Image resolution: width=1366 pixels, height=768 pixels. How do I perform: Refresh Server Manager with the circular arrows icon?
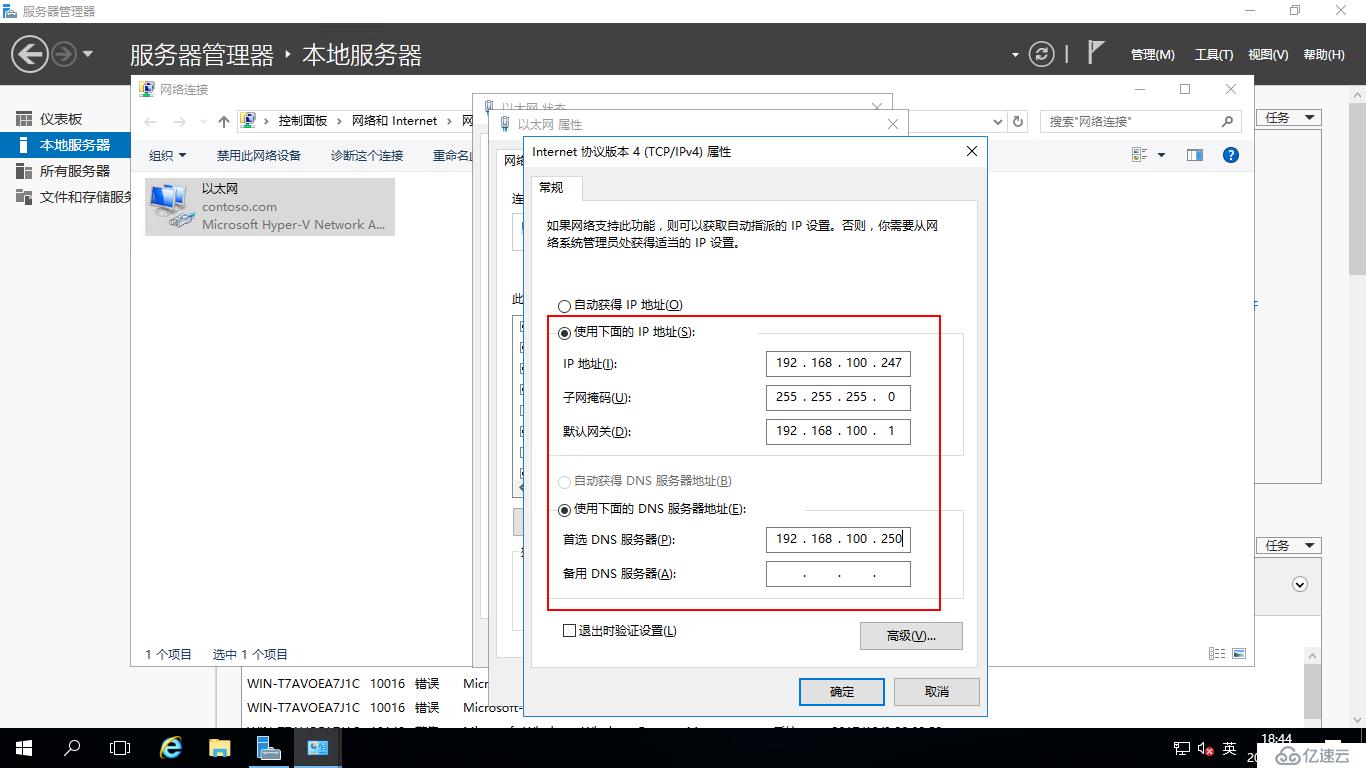click(x=1041, y=54)
